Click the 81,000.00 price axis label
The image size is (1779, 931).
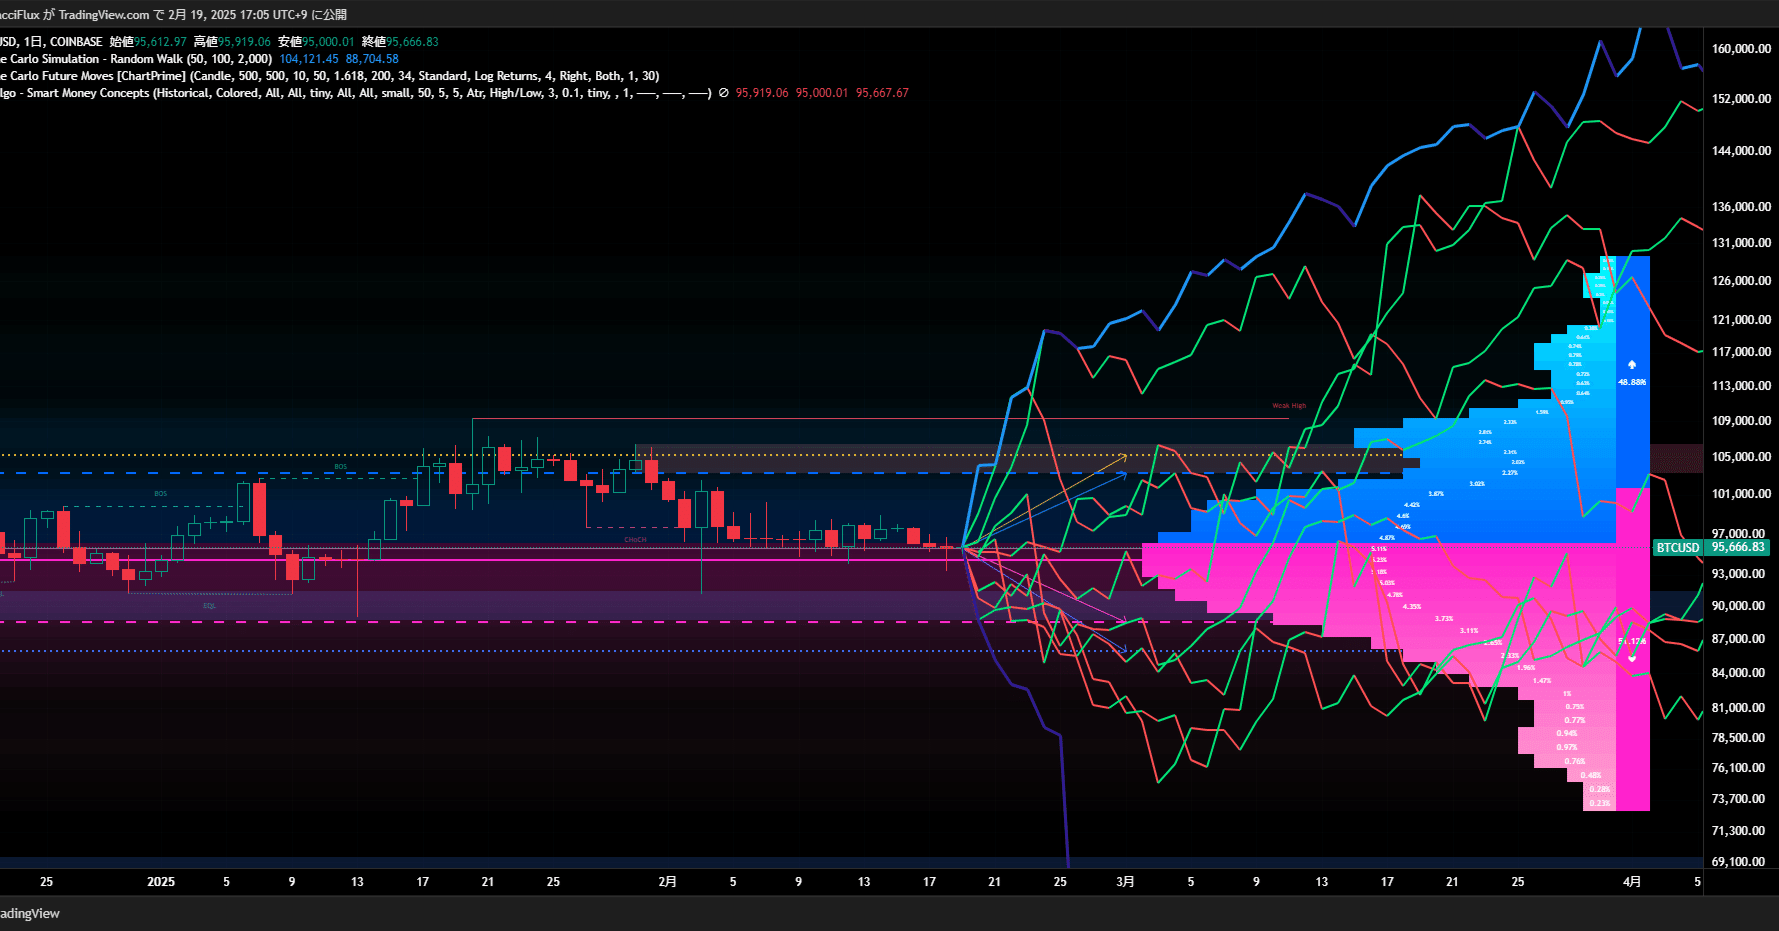(1738, 708)
